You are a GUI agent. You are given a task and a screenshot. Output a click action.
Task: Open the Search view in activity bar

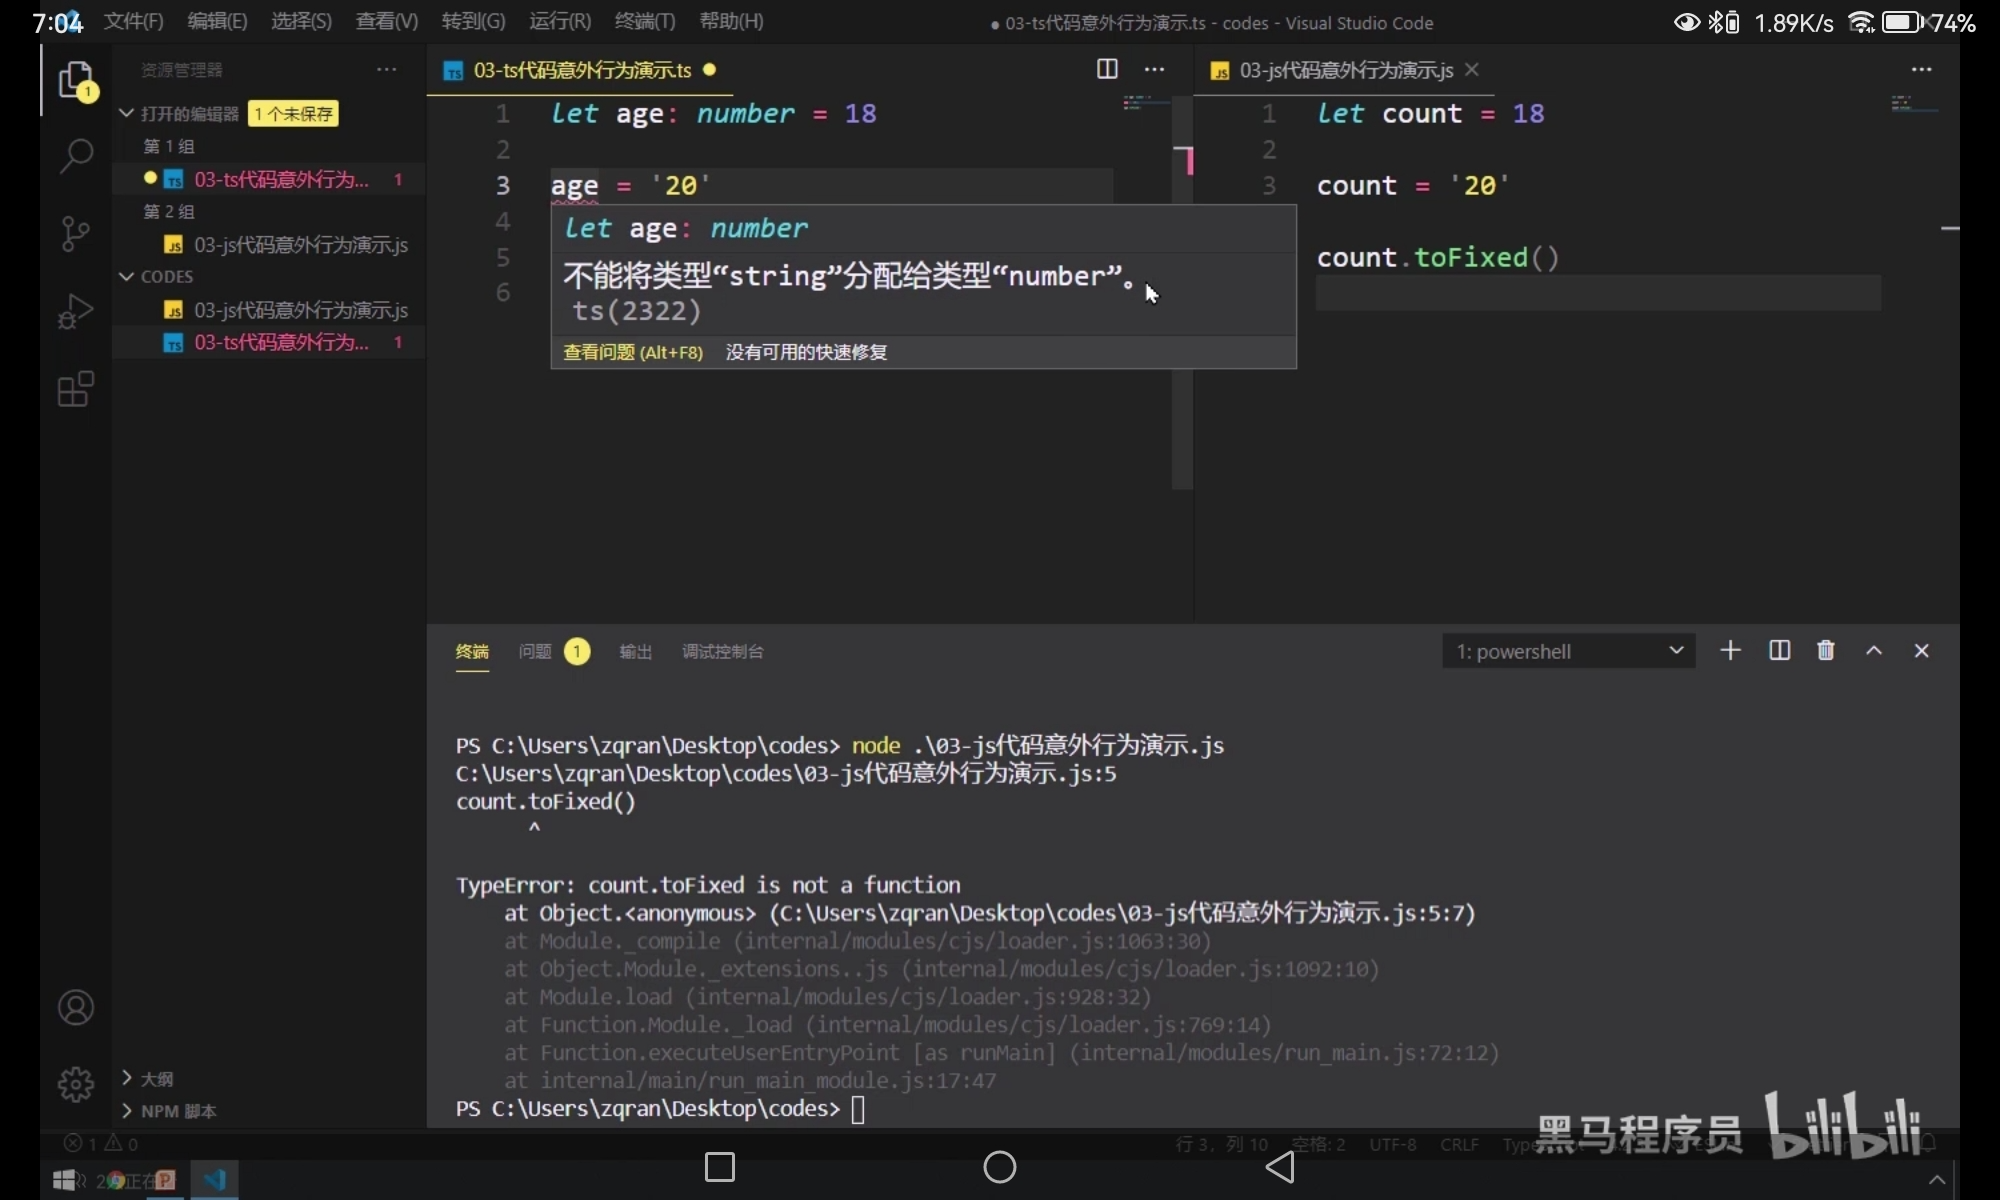pyautogui.click(x=76, y=156)
